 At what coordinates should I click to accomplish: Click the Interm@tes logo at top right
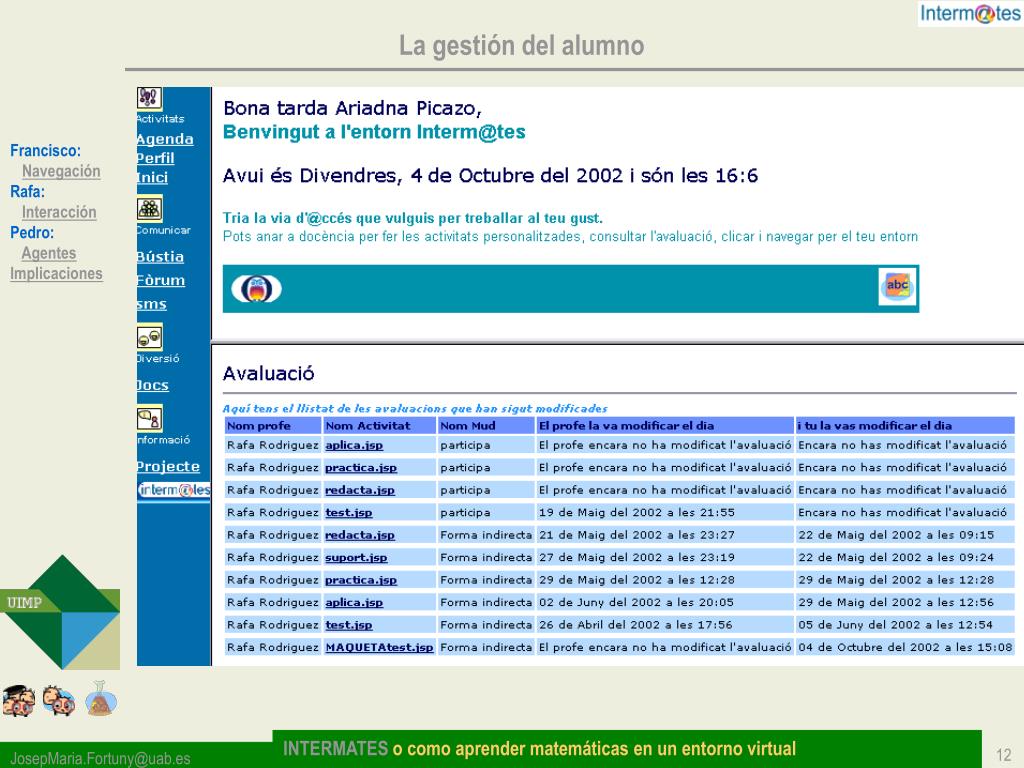pyautogui.click(x=970, y=13)
